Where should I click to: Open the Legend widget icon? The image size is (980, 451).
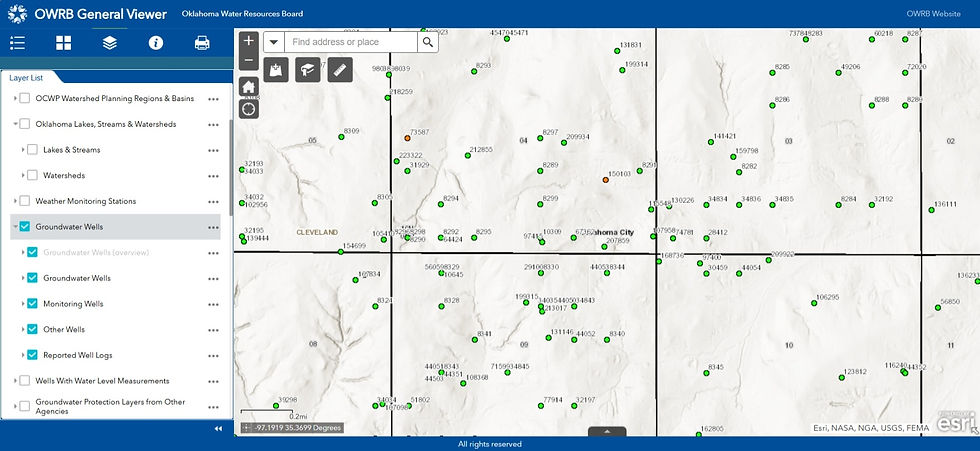18,42
